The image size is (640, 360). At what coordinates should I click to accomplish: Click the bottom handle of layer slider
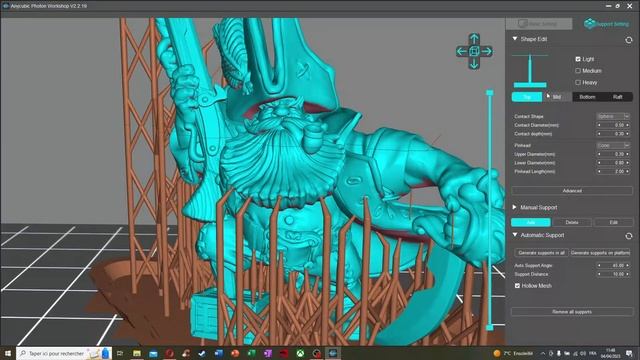(x=490, y=327)
